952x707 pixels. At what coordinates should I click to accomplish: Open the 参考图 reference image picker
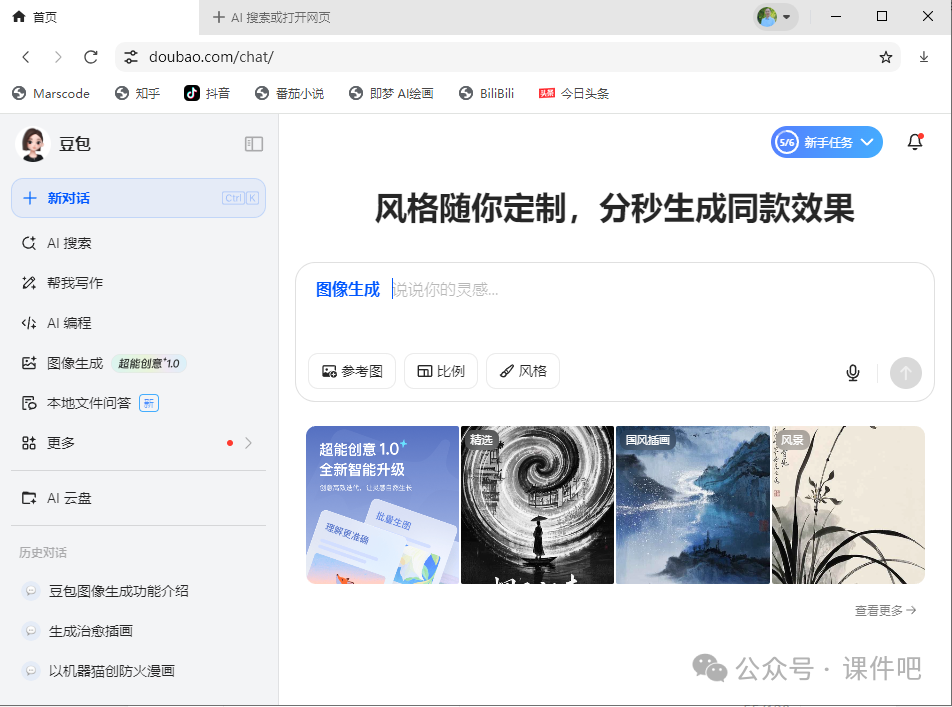click(351, 371)
